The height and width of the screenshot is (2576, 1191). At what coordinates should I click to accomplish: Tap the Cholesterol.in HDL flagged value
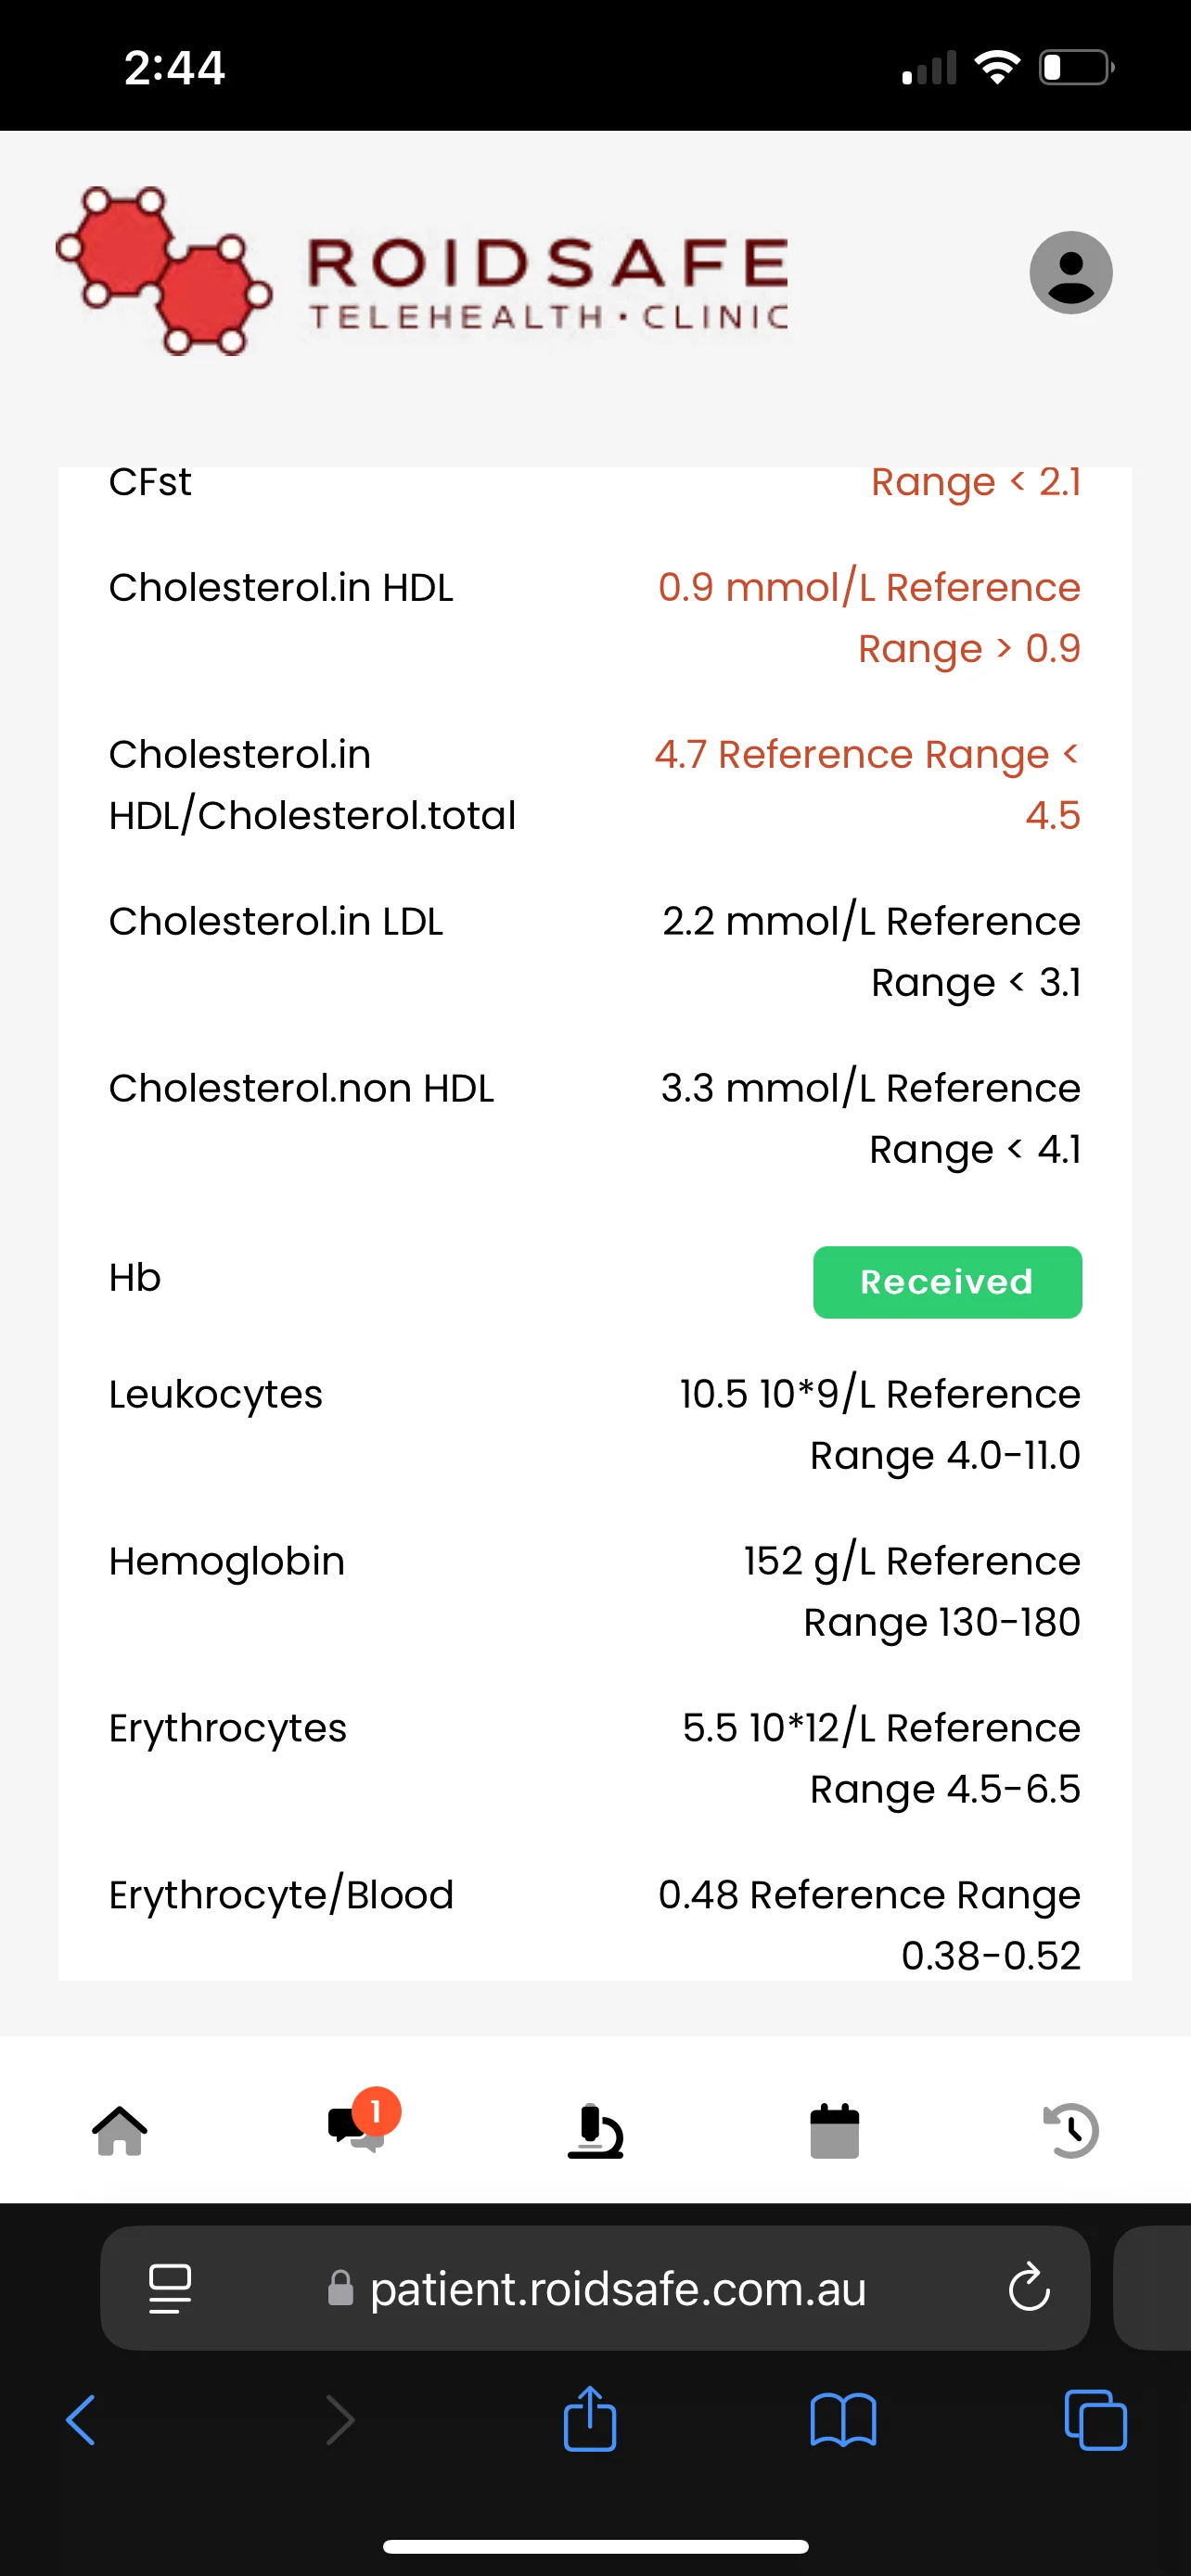click(869, 617)
